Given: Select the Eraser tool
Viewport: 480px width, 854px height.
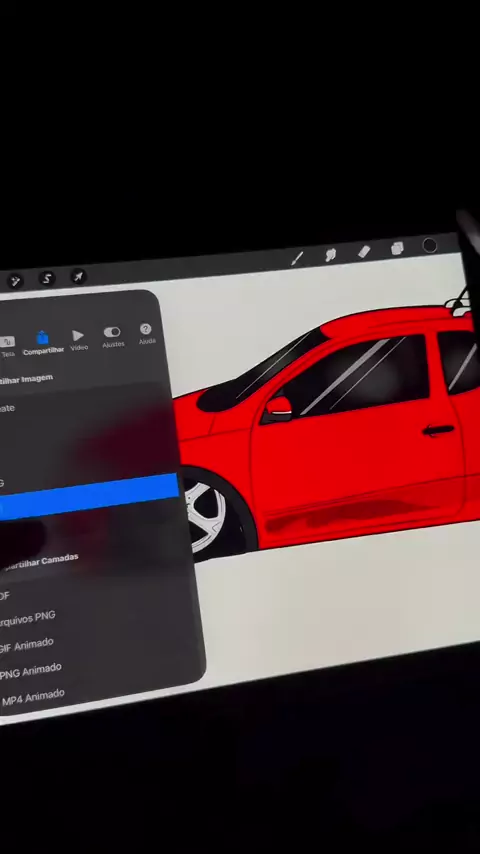Looking at the screenshot, I should 364,251.
